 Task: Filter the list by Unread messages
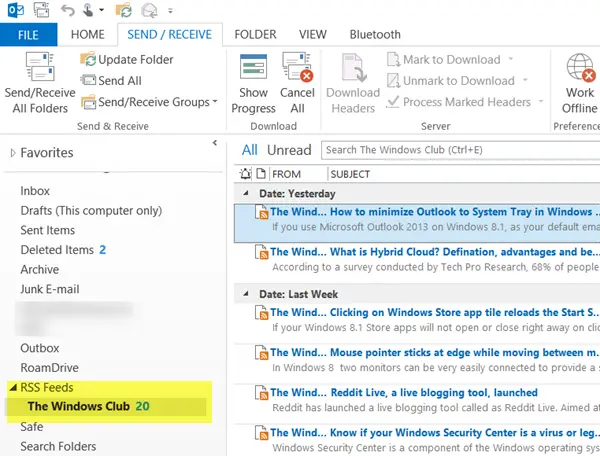(289, 150)
